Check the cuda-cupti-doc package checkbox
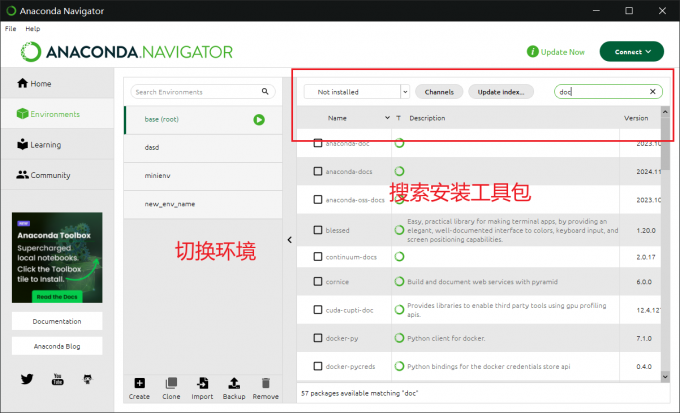This screenshot has height=413, width=680. (318, 310)
